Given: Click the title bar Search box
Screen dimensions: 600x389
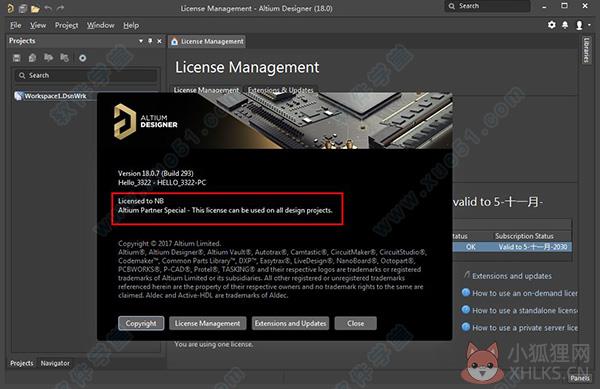Looking at the screenshot, I should 487,6.
